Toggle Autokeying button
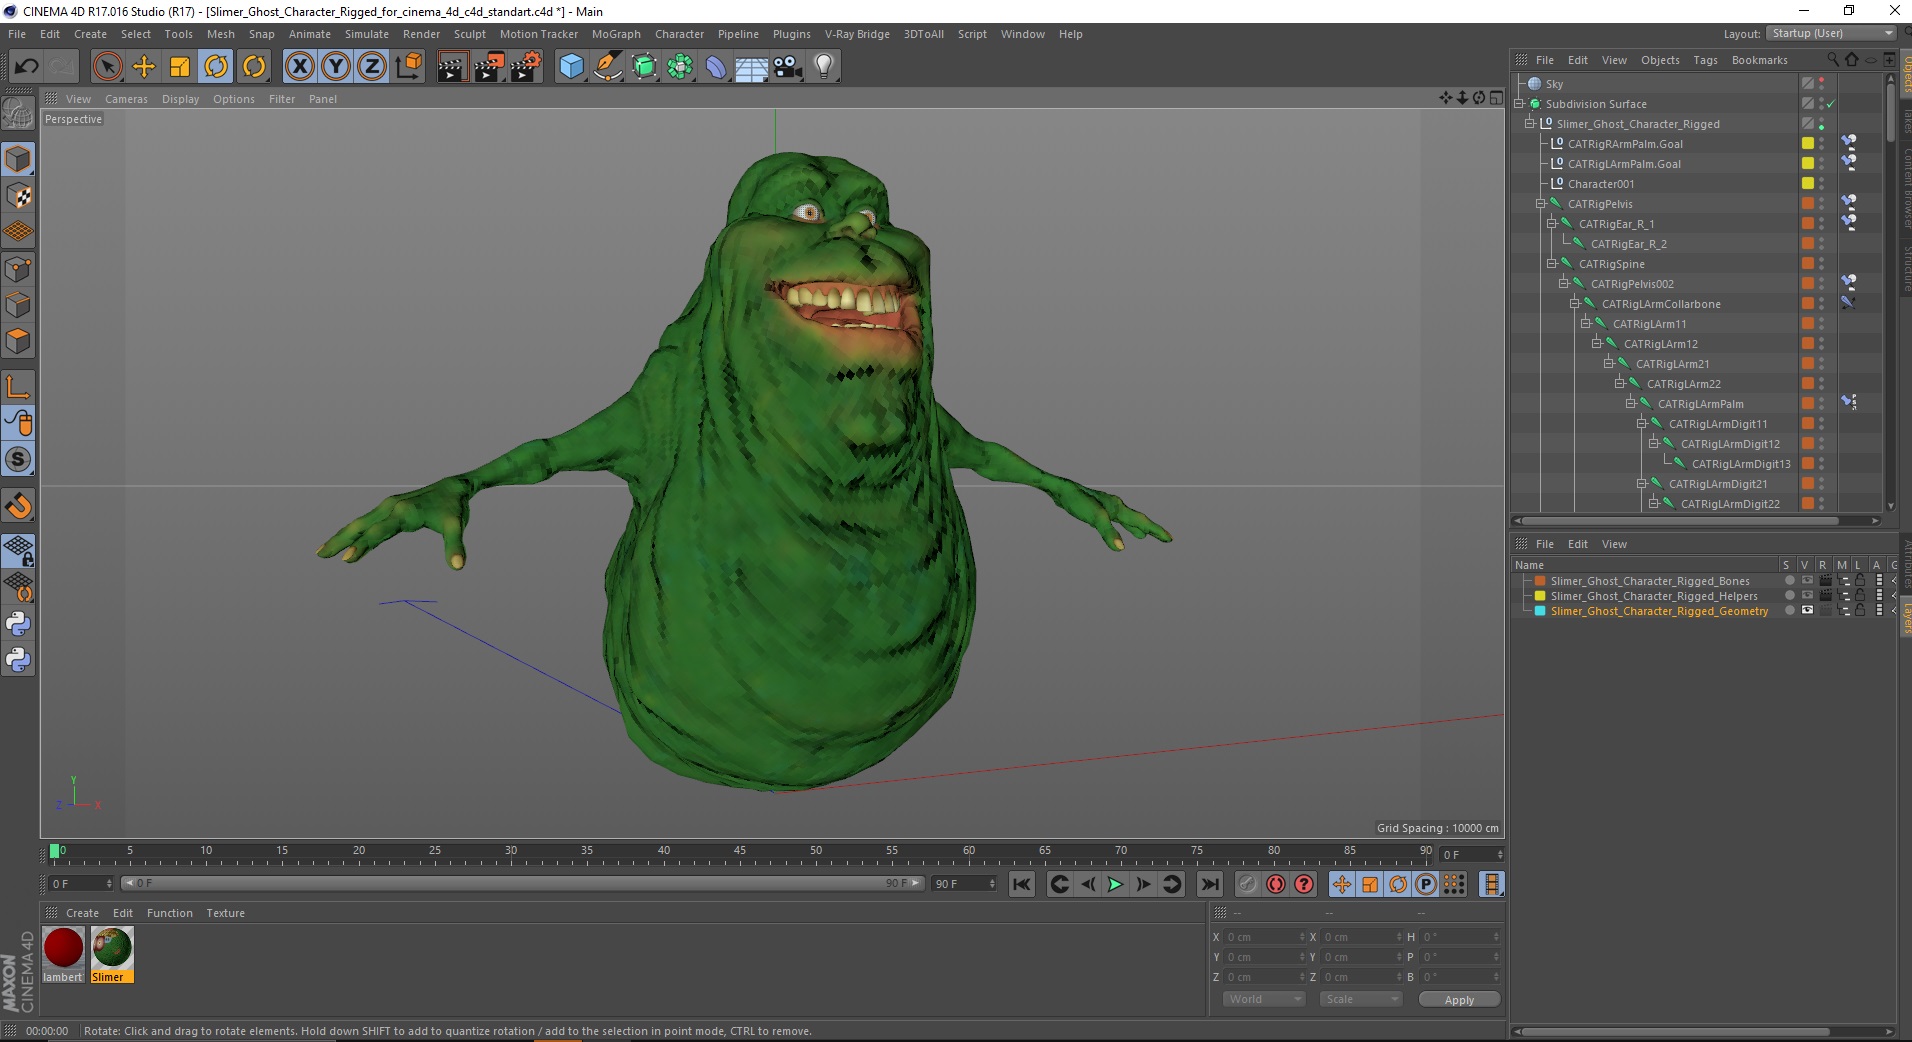1912x1042 pixels. [1275, 884]
